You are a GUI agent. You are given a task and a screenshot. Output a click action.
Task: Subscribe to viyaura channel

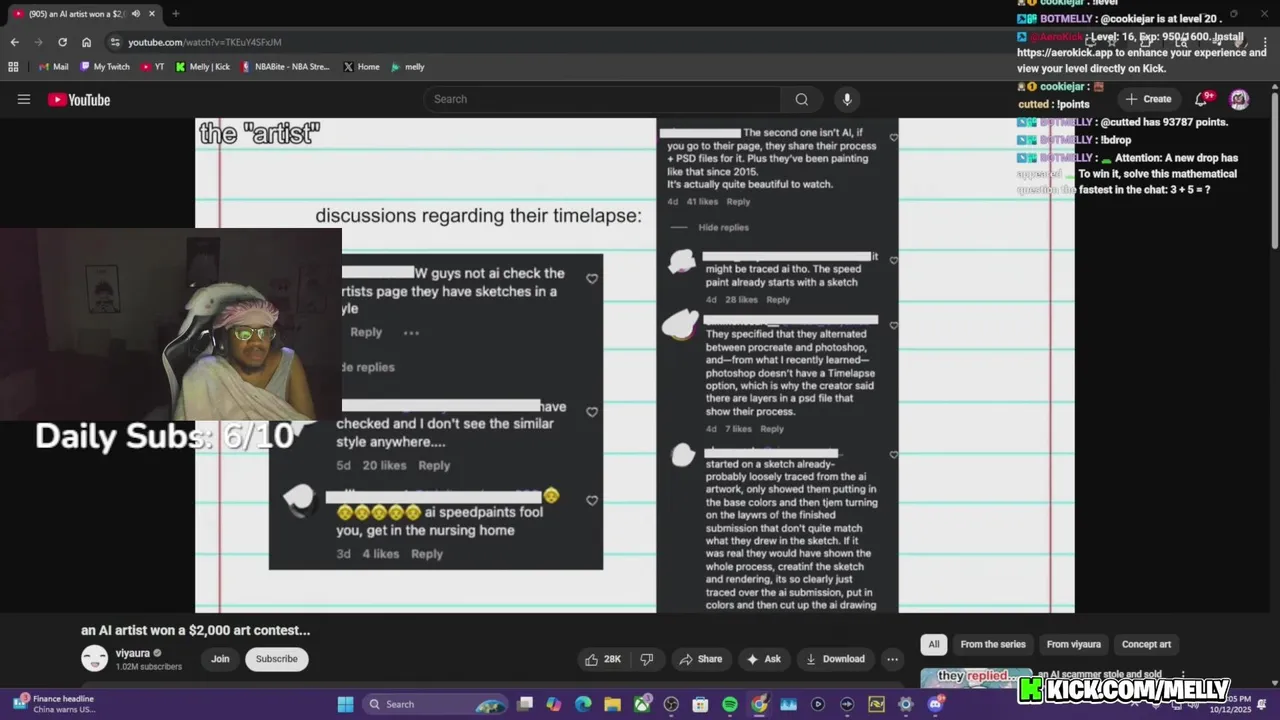coord(276,659)
